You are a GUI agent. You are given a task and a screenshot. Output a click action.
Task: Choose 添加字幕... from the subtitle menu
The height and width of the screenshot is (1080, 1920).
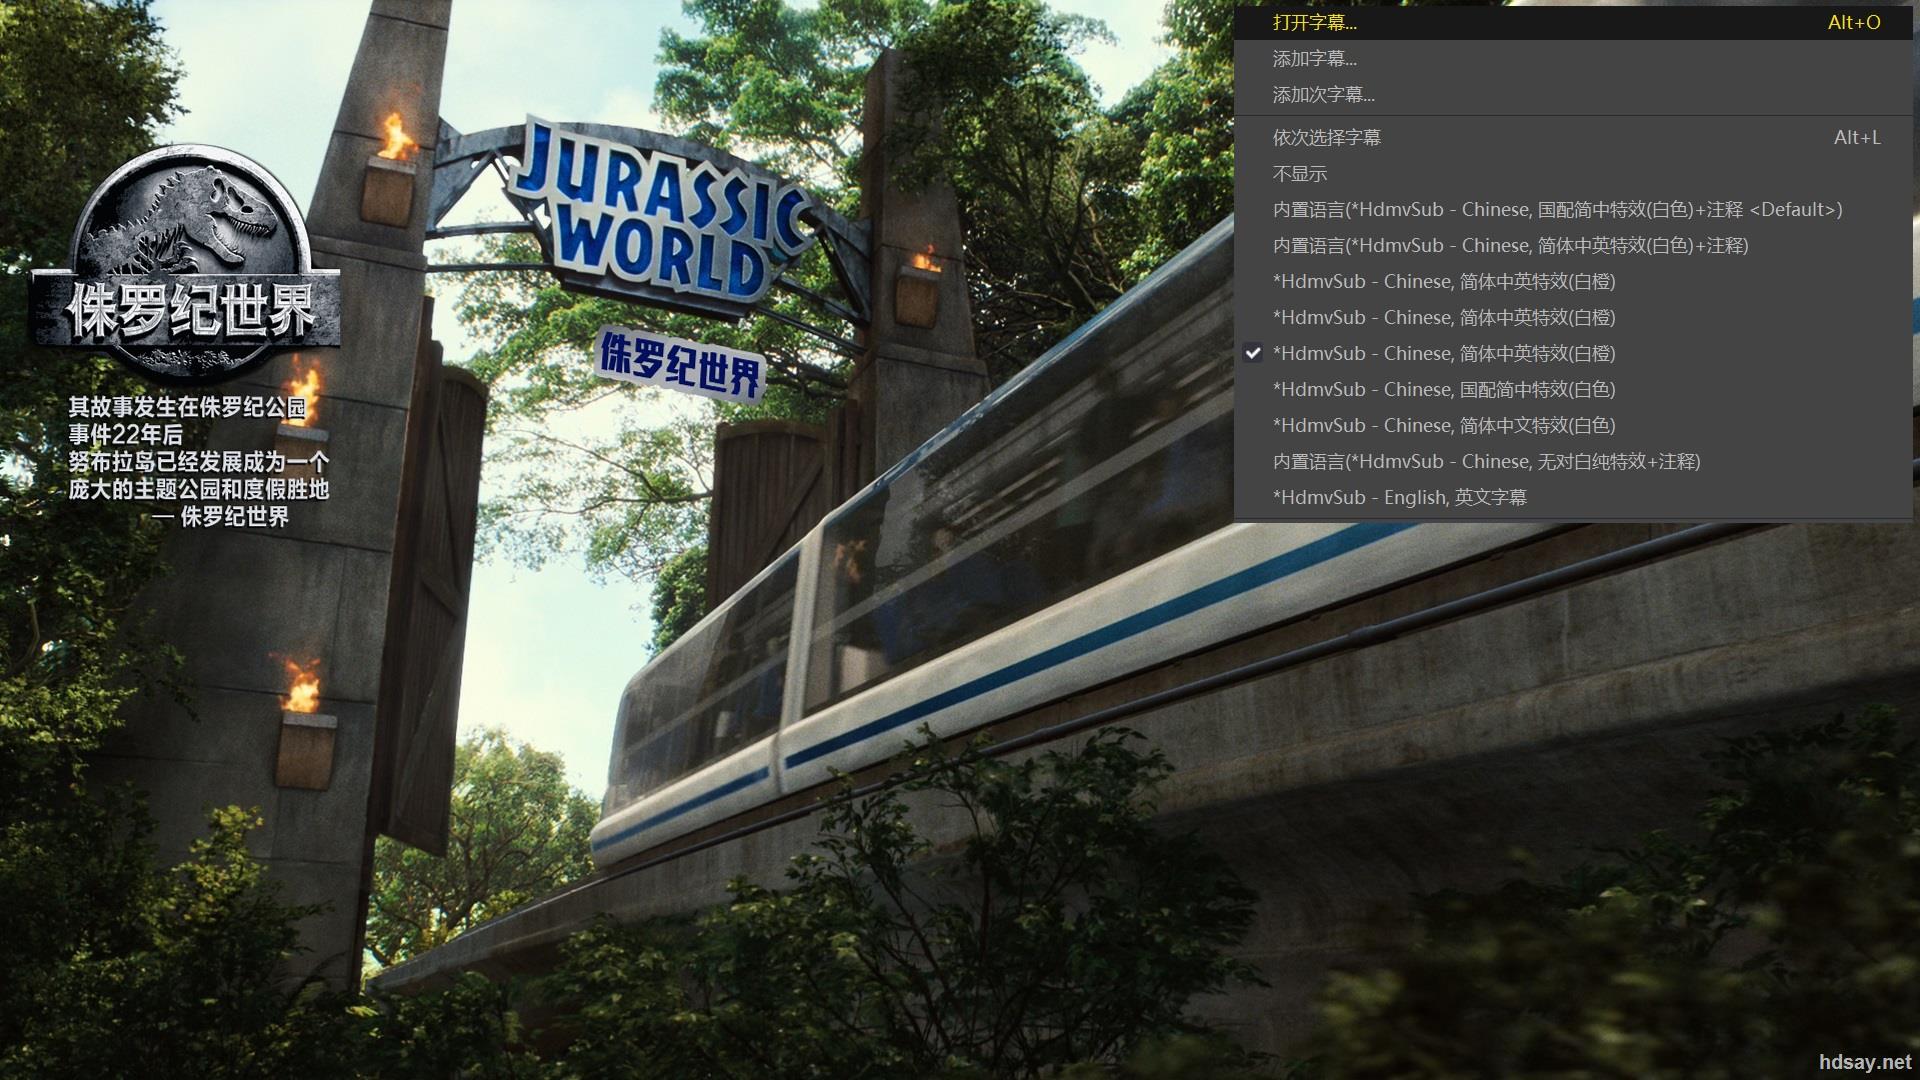(1573, 59)
